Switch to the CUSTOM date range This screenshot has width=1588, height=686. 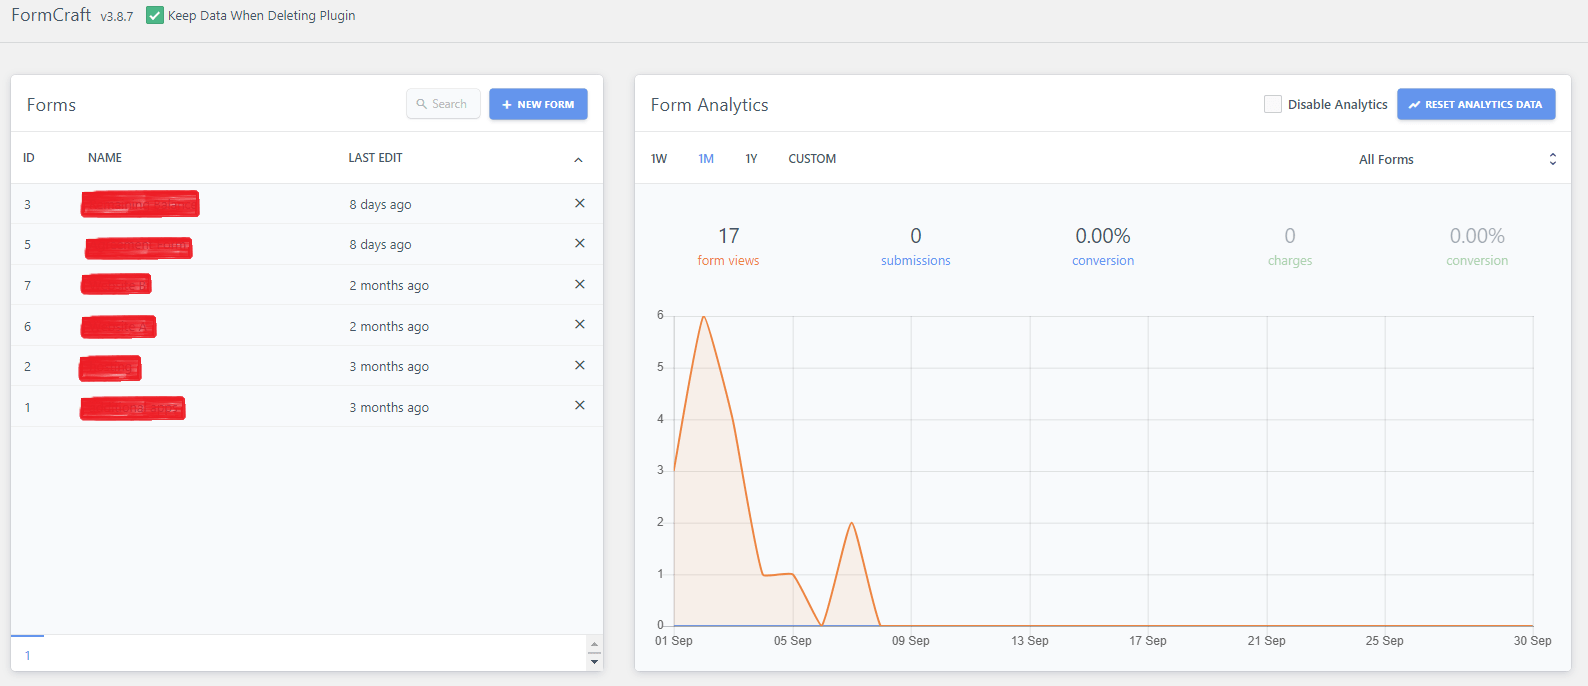click(812, 159)
